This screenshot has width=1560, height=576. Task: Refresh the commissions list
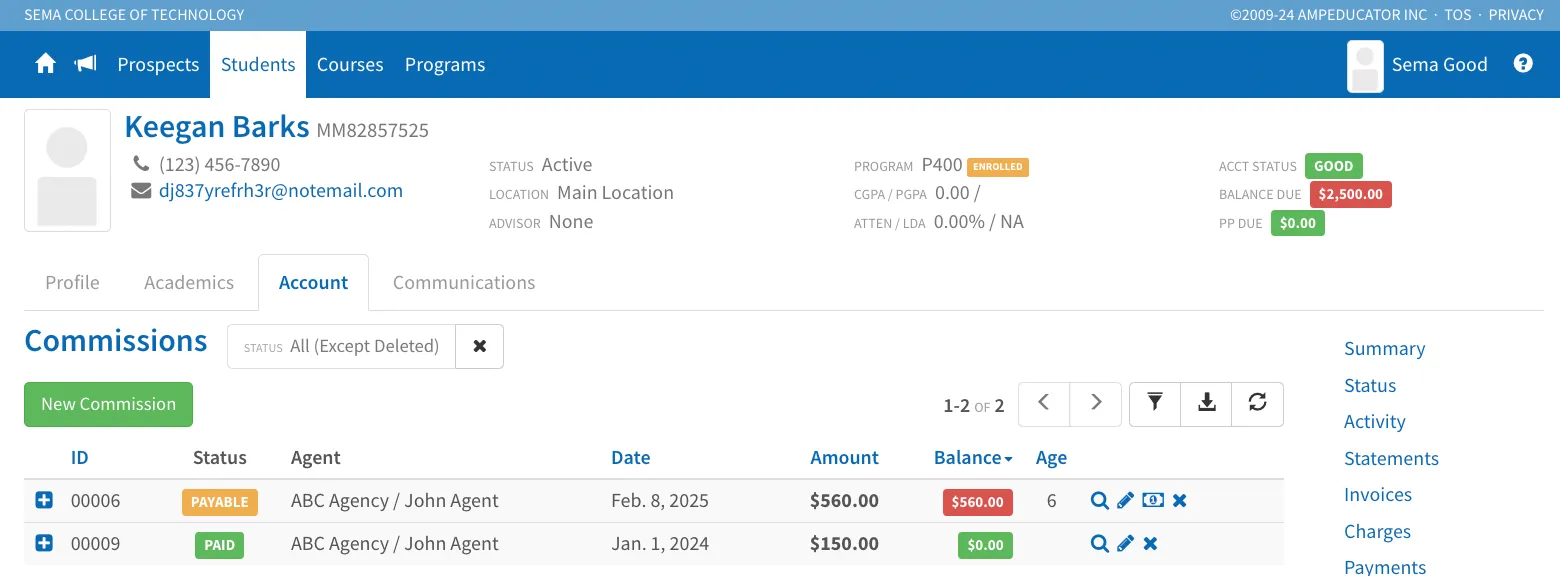[x=1258, y=403]
